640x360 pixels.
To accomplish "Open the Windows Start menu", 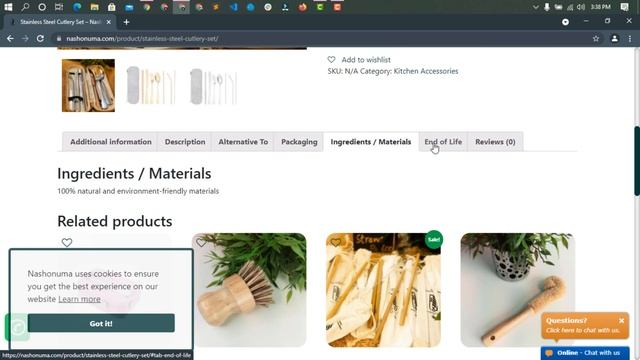I will click(8, 7).
